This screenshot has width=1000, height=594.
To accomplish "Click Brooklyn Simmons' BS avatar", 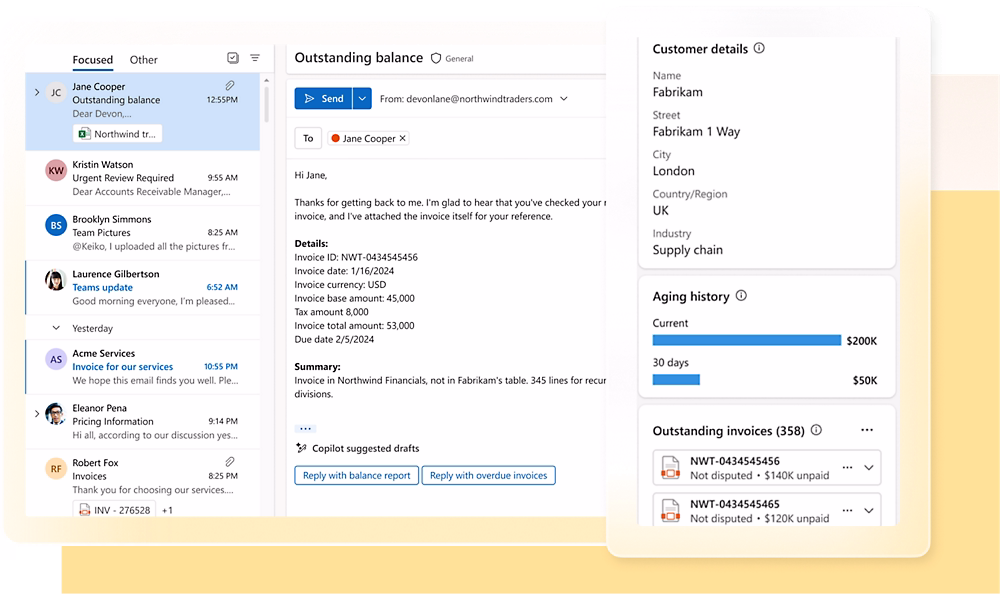I will pyautogui.click(x=56, y=225).
